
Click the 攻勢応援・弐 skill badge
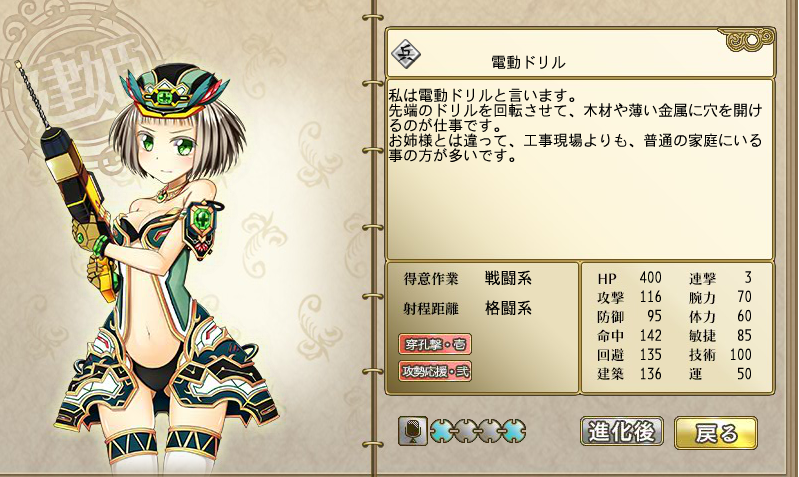[x=435, y=371]
